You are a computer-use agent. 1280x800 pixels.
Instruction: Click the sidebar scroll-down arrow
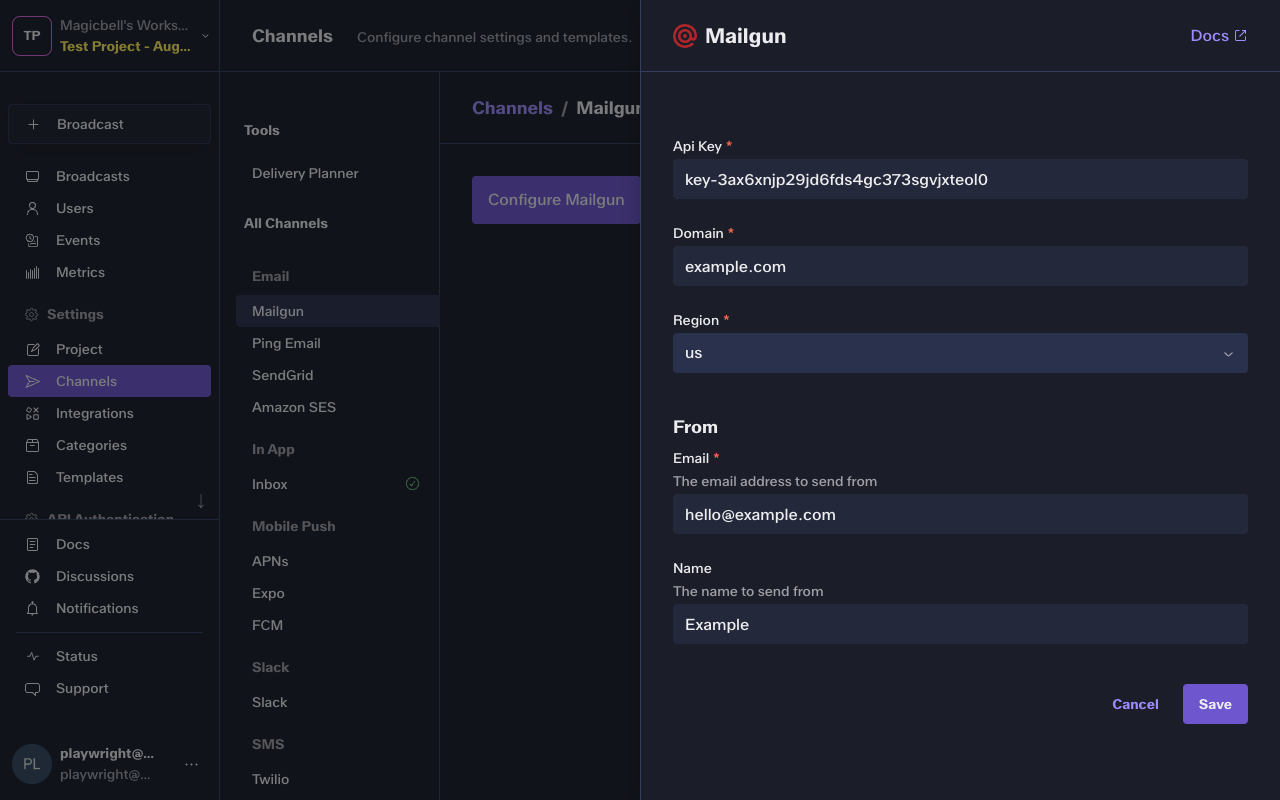coord(201,501)
